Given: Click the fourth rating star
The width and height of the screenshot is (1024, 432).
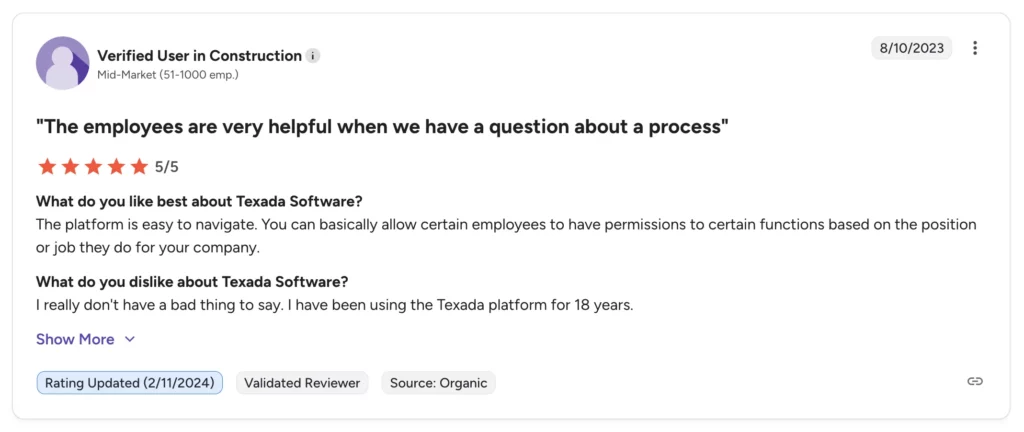Looking at the screenshot, I should click(x=116, y=166).
